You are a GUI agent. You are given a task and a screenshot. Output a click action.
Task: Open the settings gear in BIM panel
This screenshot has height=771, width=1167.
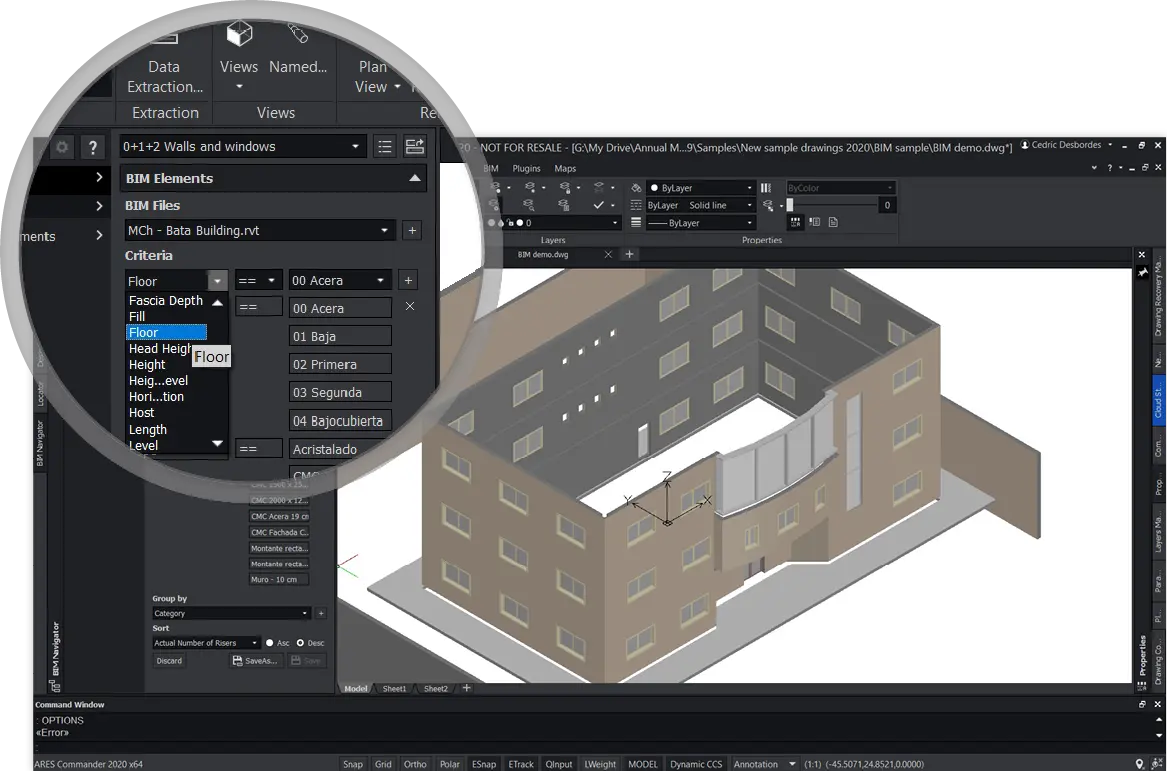coord(62,147)
